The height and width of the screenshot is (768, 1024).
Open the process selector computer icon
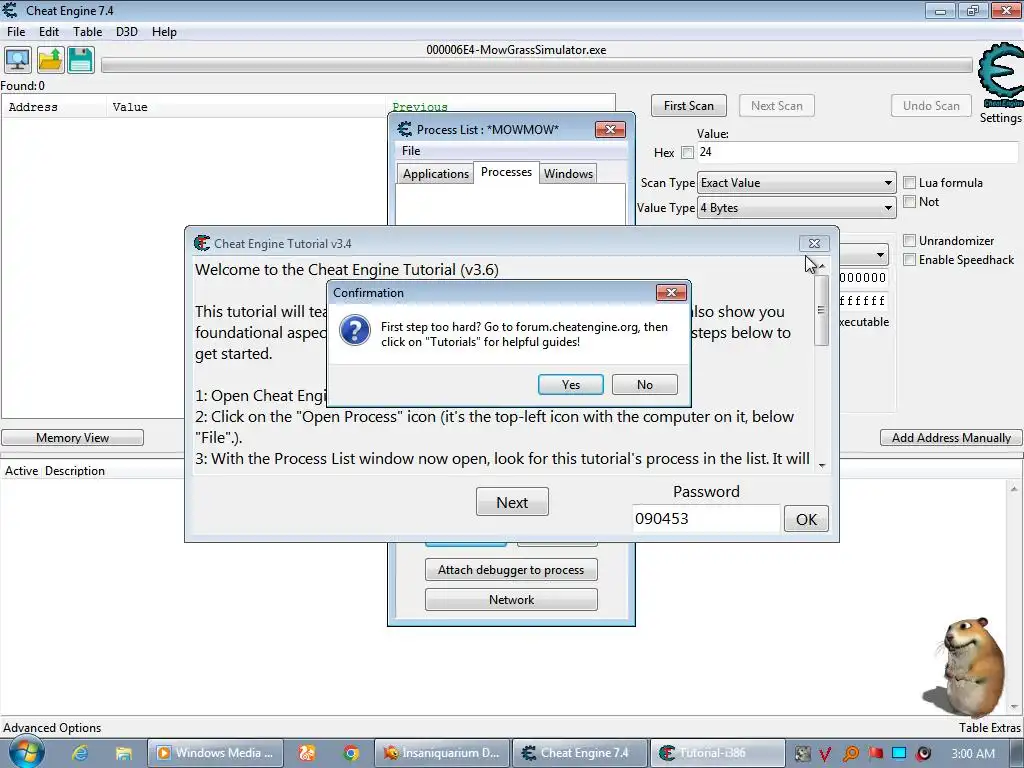tap(18, 60)
